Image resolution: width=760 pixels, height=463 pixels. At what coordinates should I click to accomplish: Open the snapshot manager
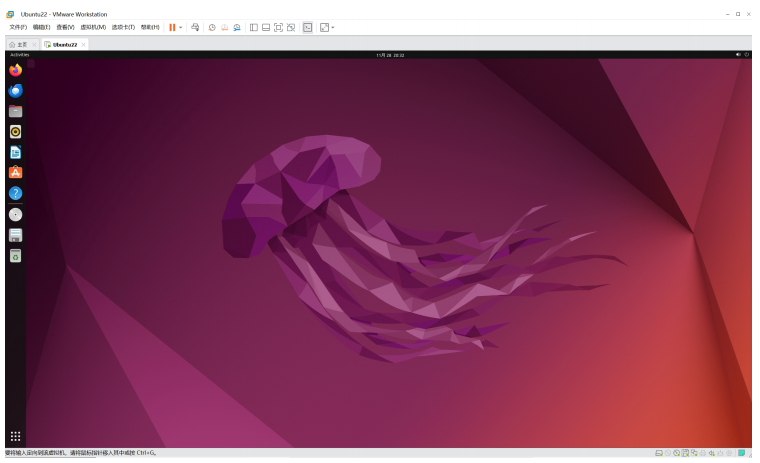237,28
